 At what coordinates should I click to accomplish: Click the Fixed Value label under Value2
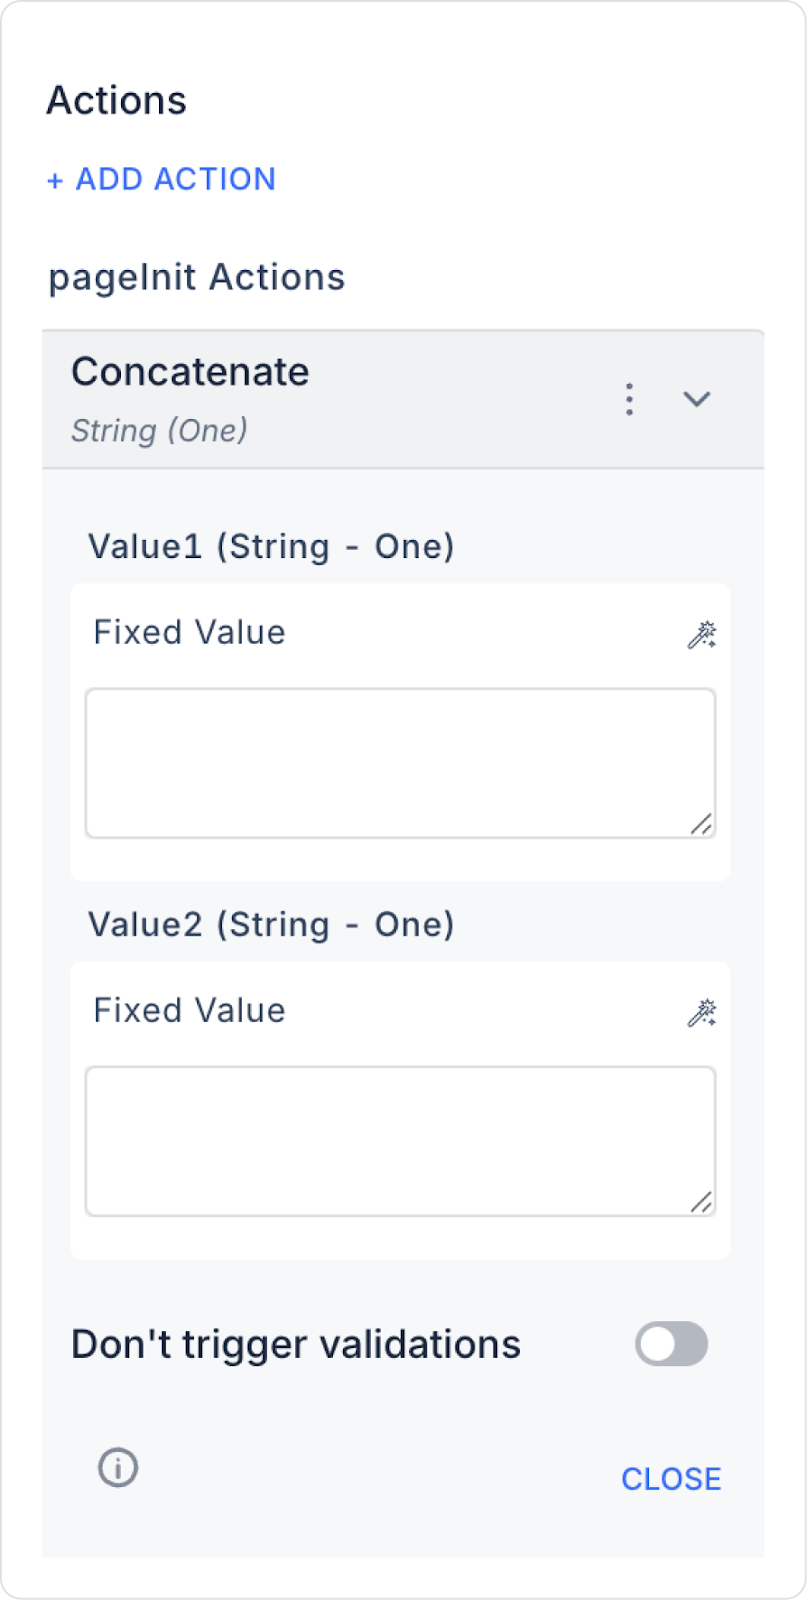[x=189, y=1010]
